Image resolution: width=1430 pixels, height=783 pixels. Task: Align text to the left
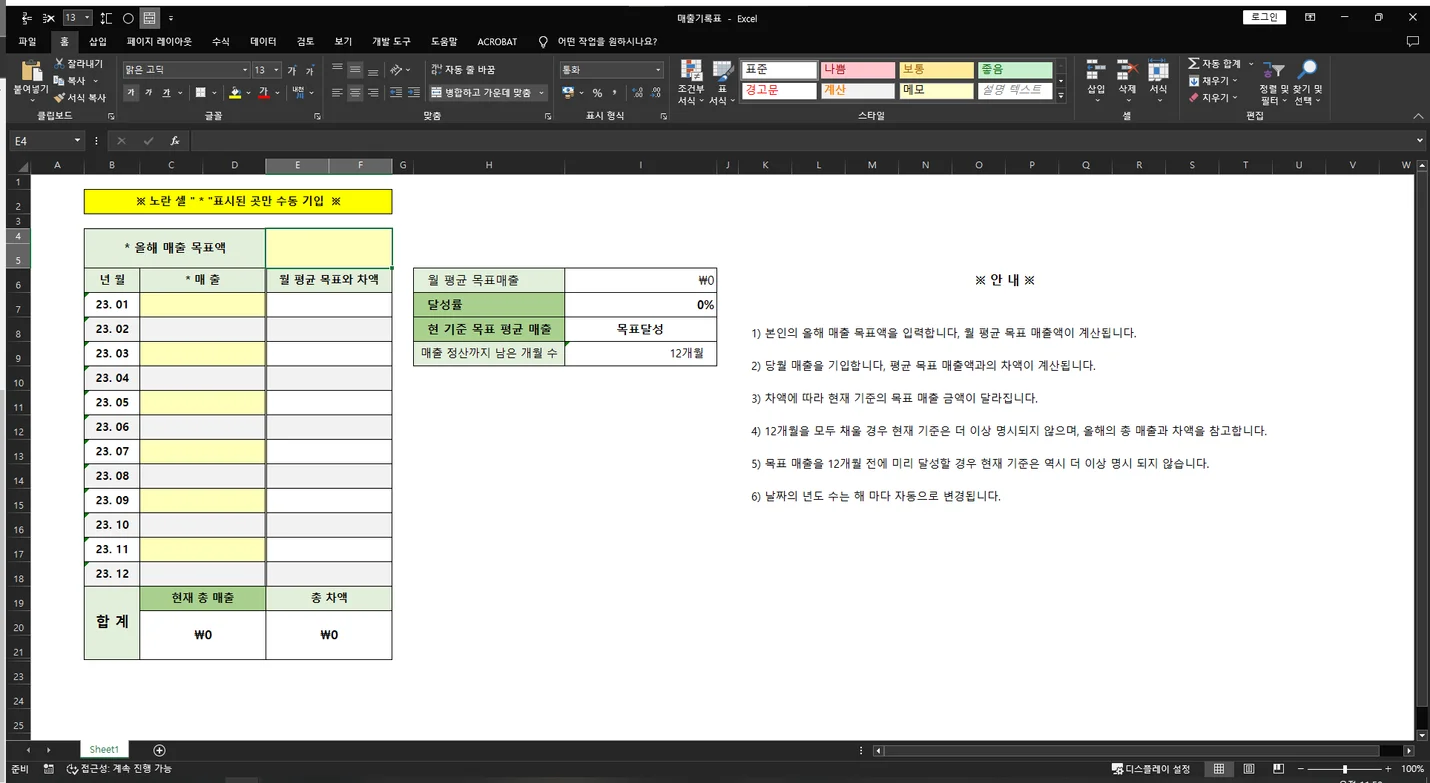pyautogui.click(x=337, y=93)
